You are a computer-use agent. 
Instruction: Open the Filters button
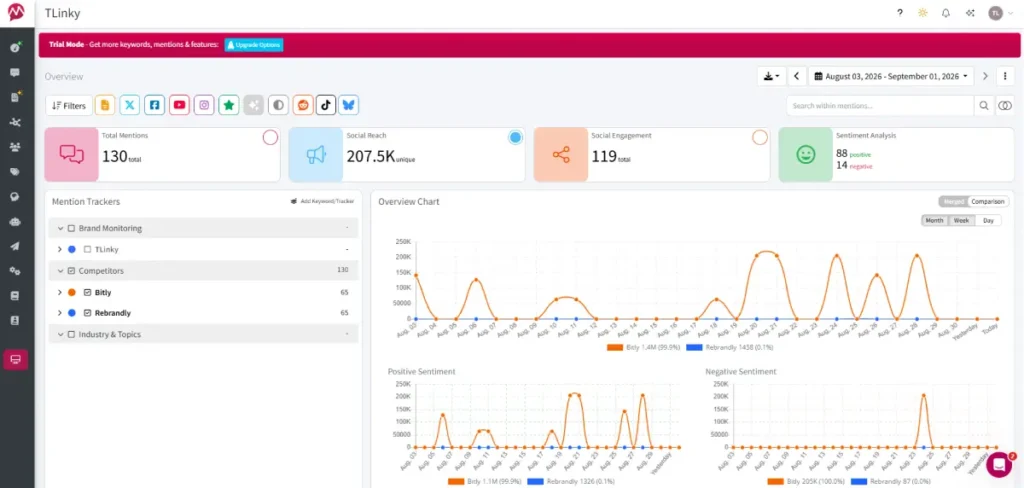pyautogui.click(x=69, y=105)
